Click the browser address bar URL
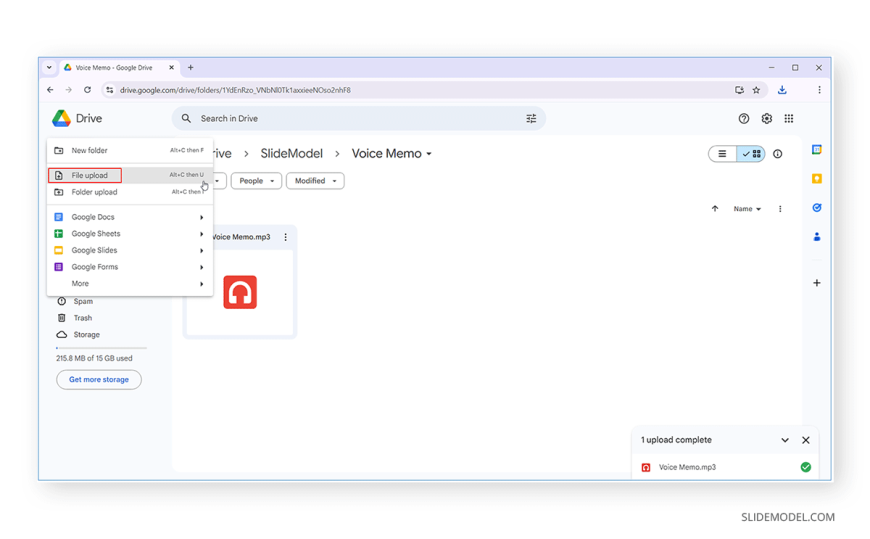Viewport: 870px width, 539px height. click(235, 90)
